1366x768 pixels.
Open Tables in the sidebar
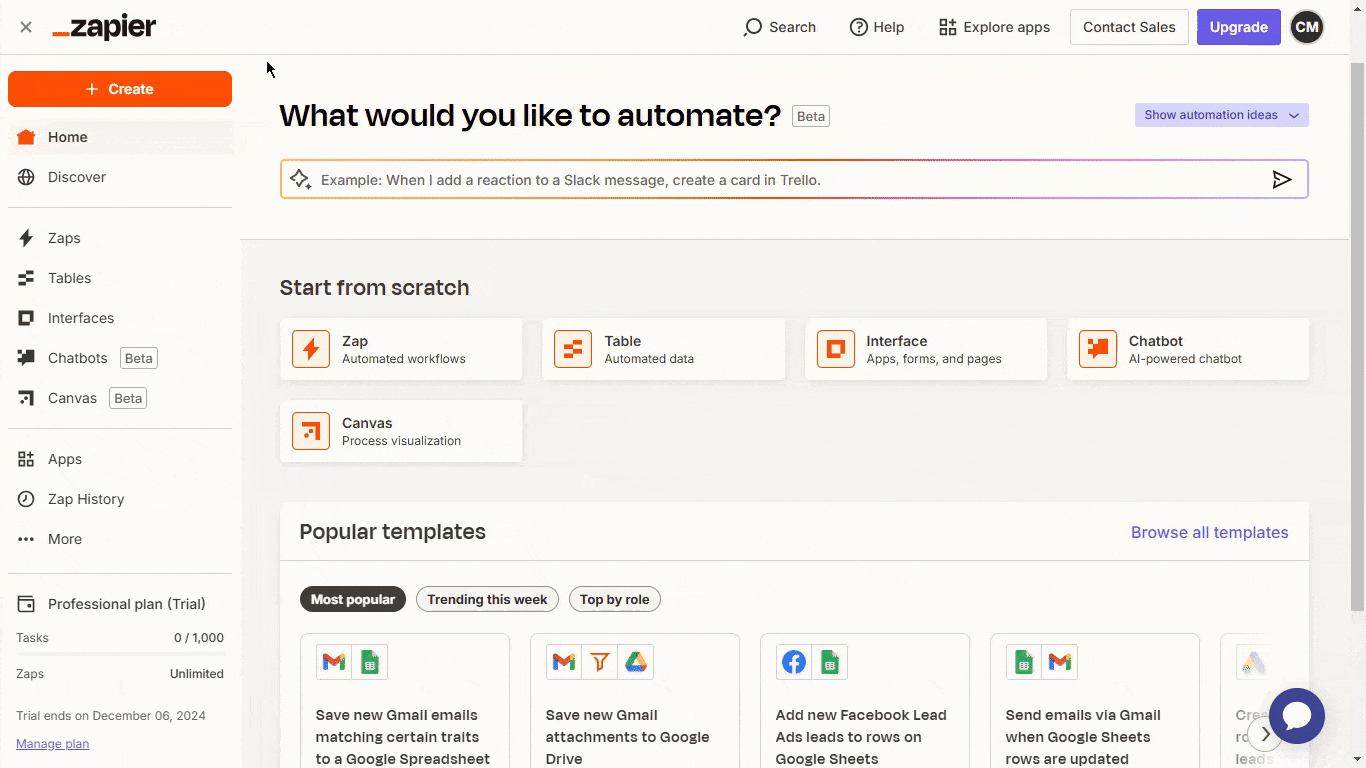point(120,278)
